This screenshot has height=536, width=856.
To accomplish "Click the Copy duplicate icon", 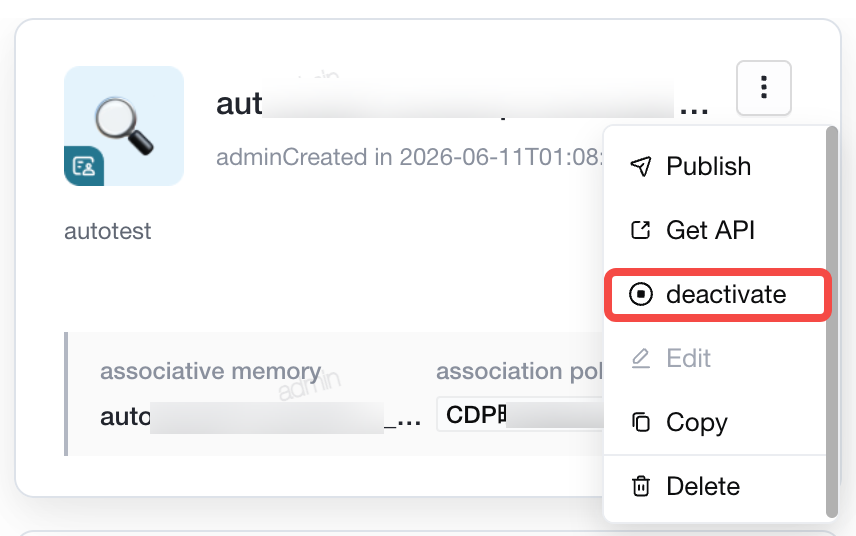I will click(x=641, y=422).
